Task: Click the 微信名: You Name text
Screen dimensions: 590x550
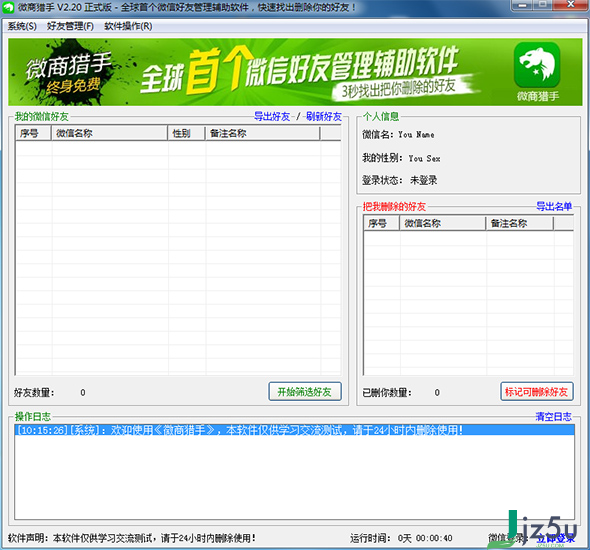Action: [x=398, y=134]
